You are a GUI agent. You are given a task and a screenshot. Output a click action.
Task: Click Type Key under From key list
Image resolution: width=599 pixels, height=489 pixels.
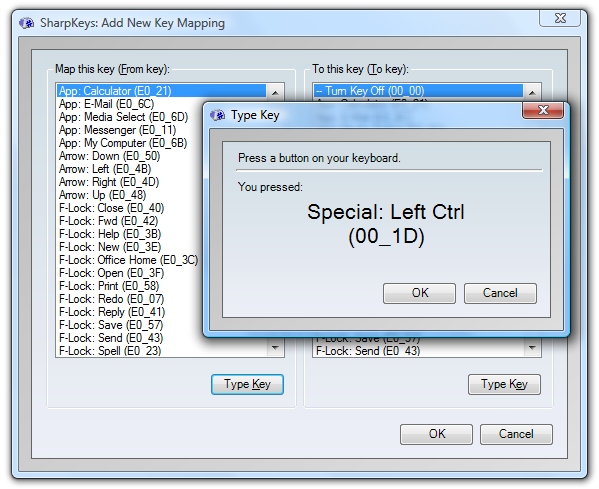tap(247, 384)
